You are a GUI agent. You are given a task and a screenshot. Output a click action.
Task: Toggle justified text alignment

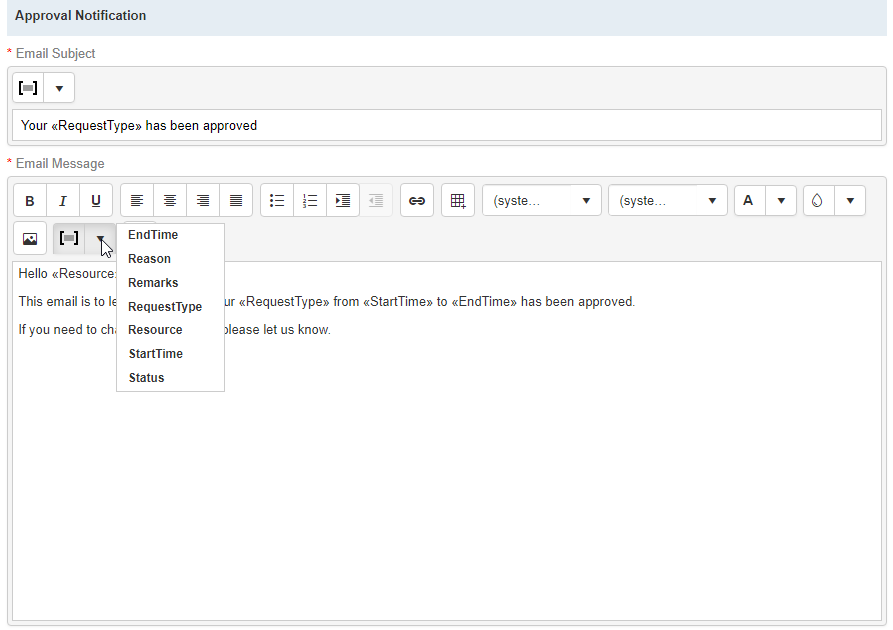pyautogui.click(x=236, y=200)
